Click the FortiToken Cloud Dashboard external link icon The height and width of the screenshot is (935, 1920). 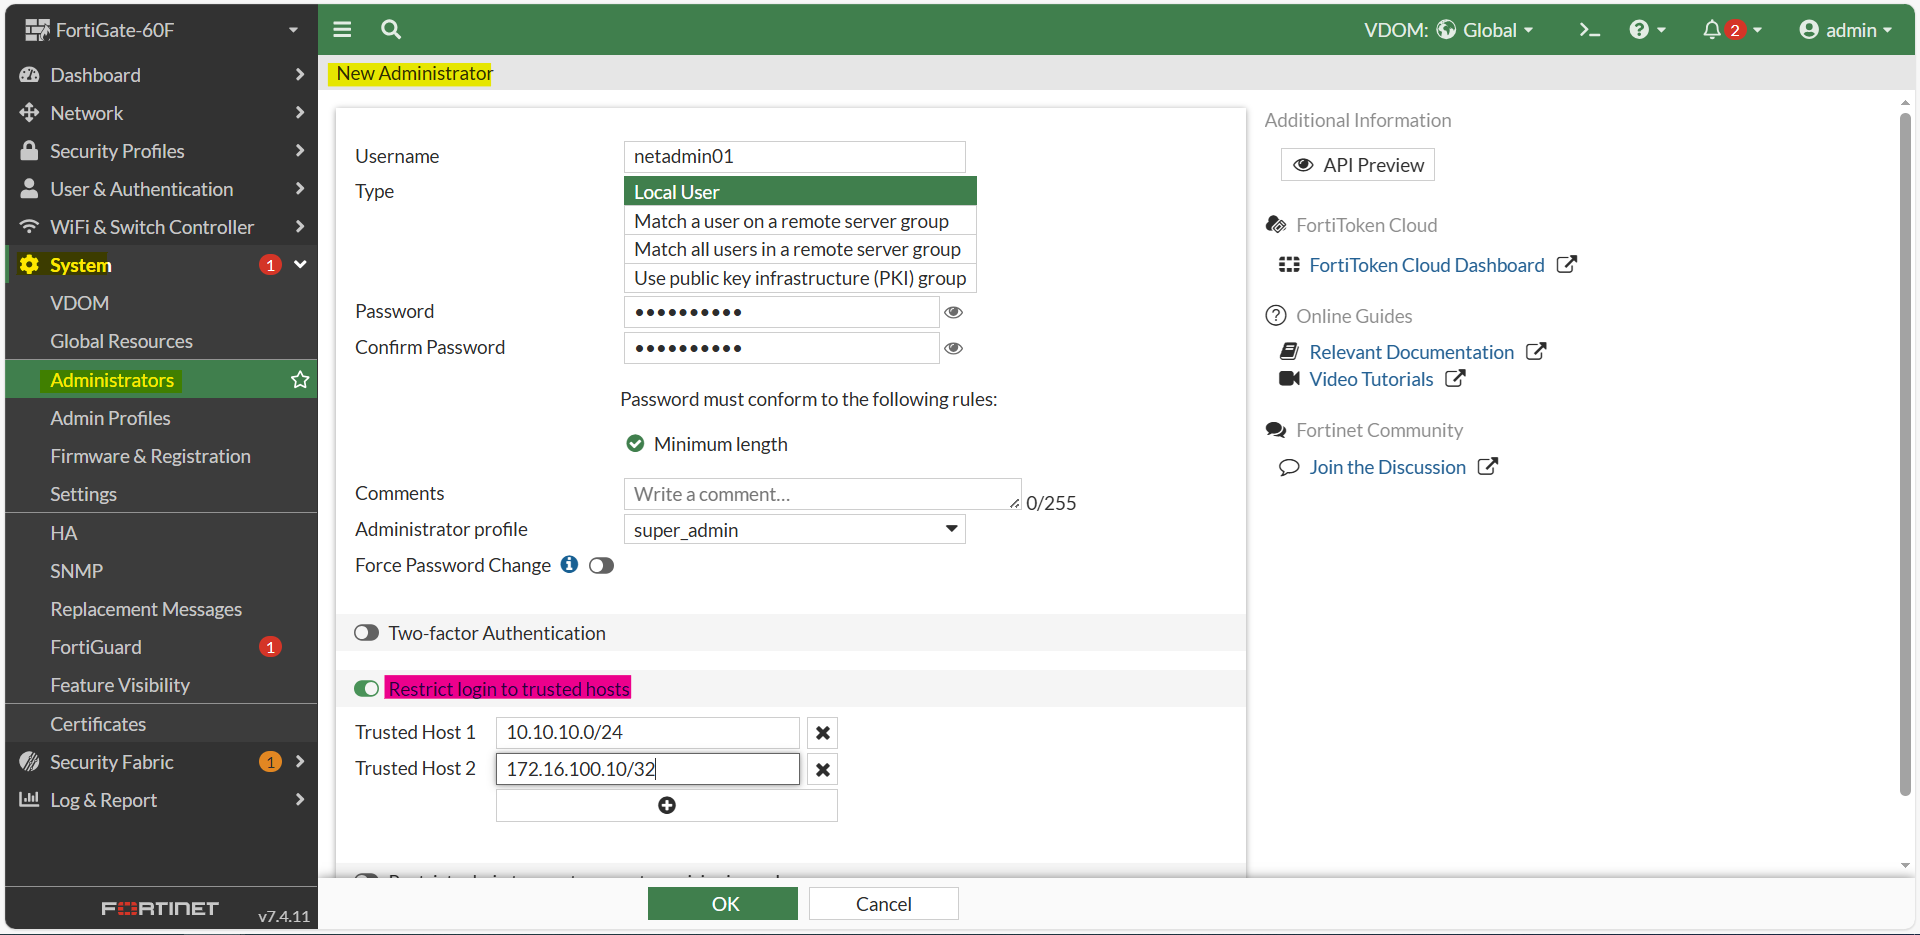click(1567, 264)
